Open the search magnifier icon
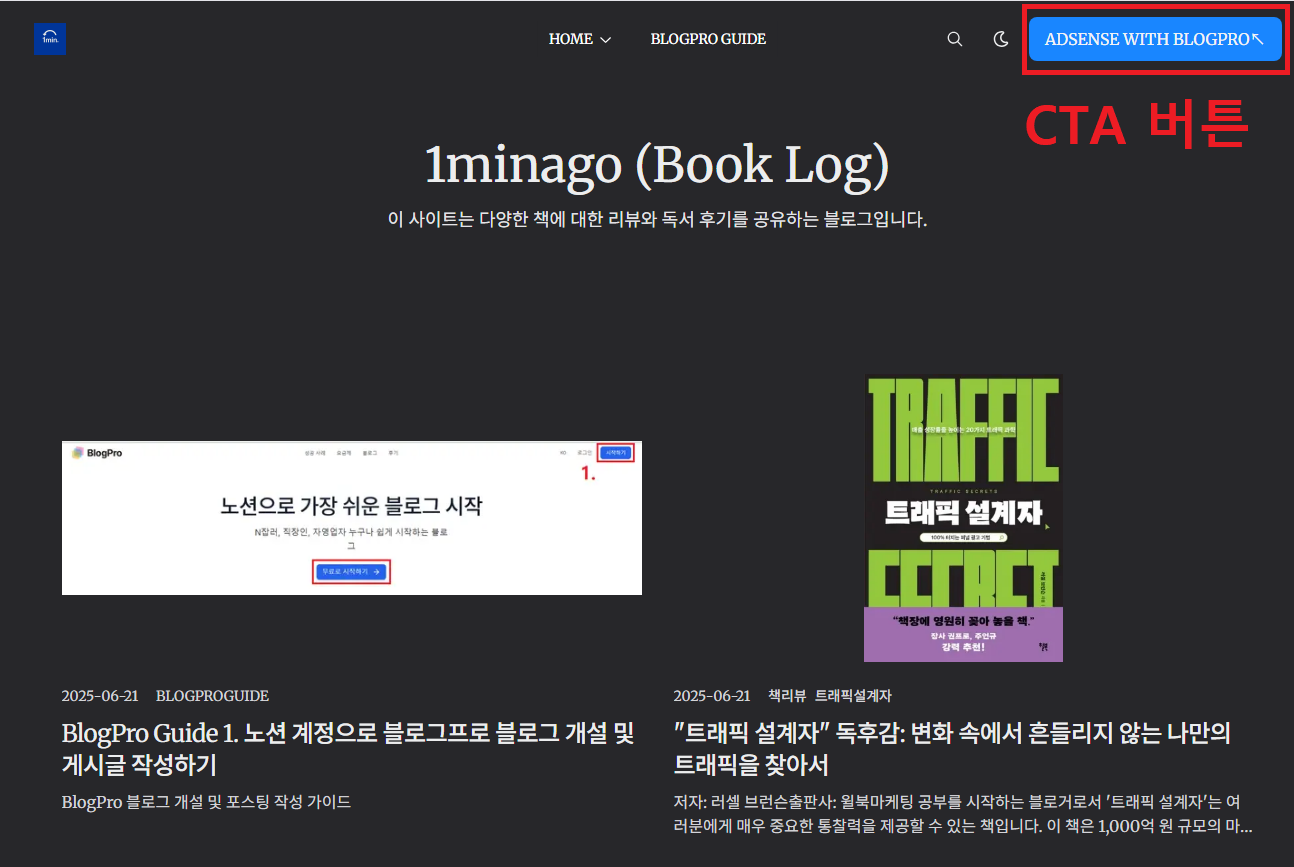This screenshot has width=1294, height=867. [x=955, y=39]
